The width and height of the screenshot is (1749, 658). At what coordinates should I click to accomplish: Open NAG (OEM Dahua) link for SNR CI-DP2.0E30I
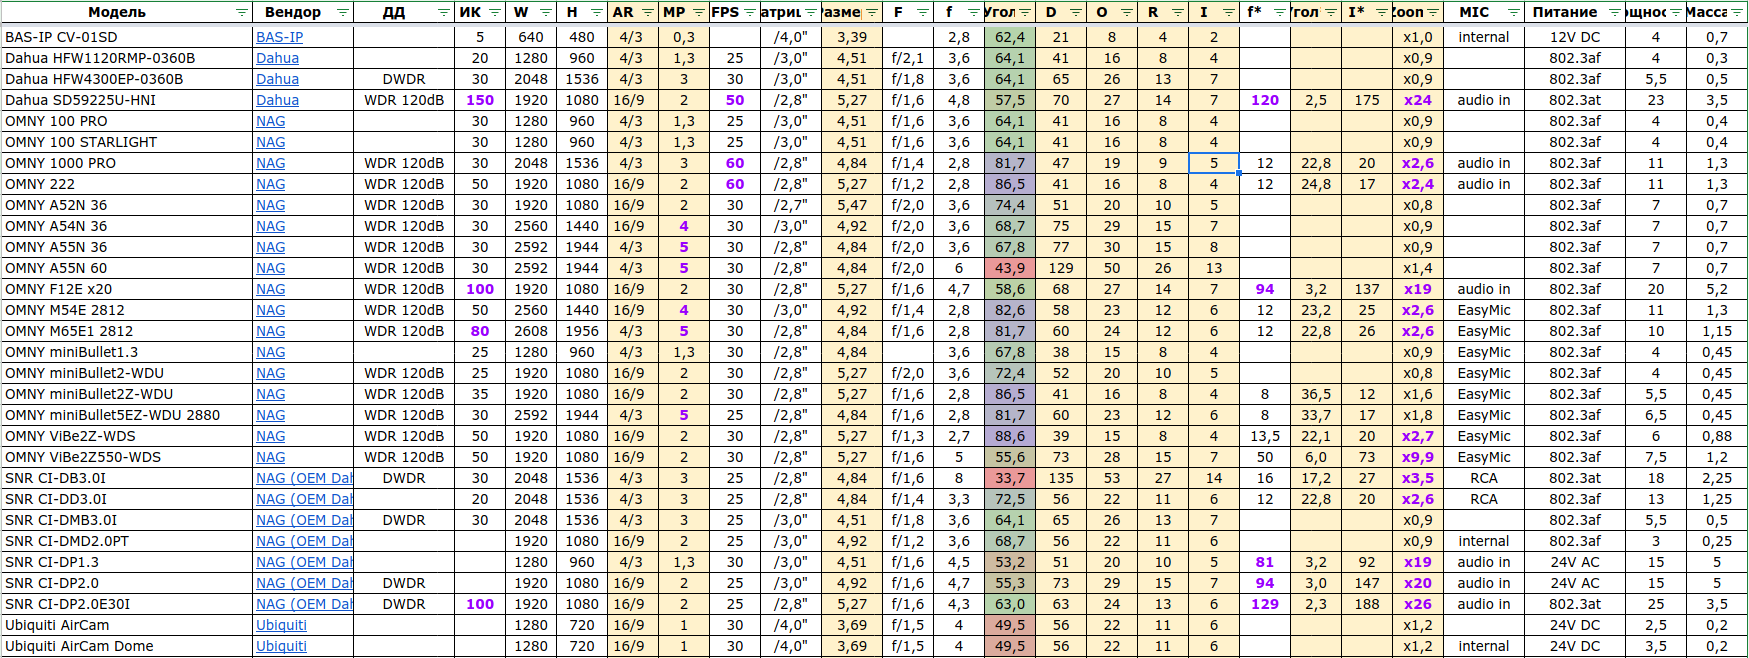click(x=304, y=604)
